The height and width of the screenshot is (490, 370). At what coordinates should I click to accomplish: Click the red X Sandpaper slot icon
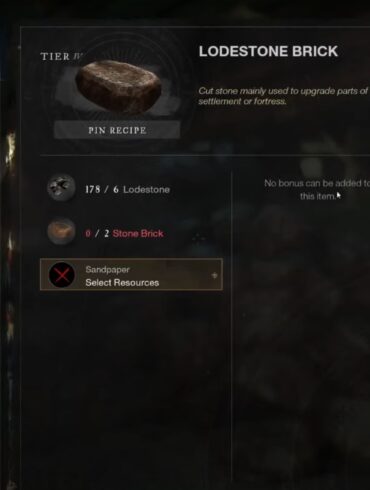(x=62, y=275)
